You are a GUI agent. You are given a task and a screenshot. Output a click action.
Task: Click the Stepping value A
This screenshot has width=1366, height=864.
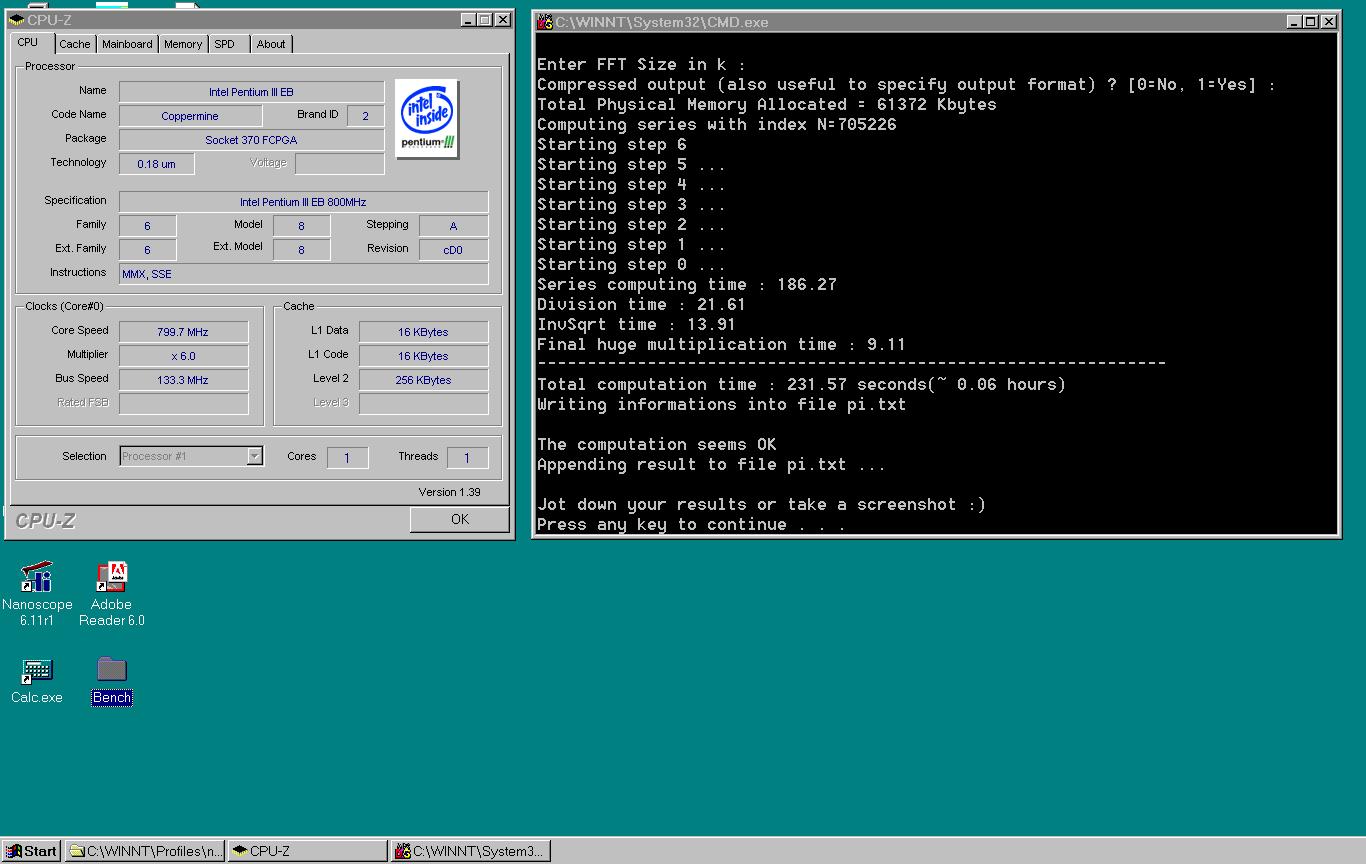tap(453, 226)
